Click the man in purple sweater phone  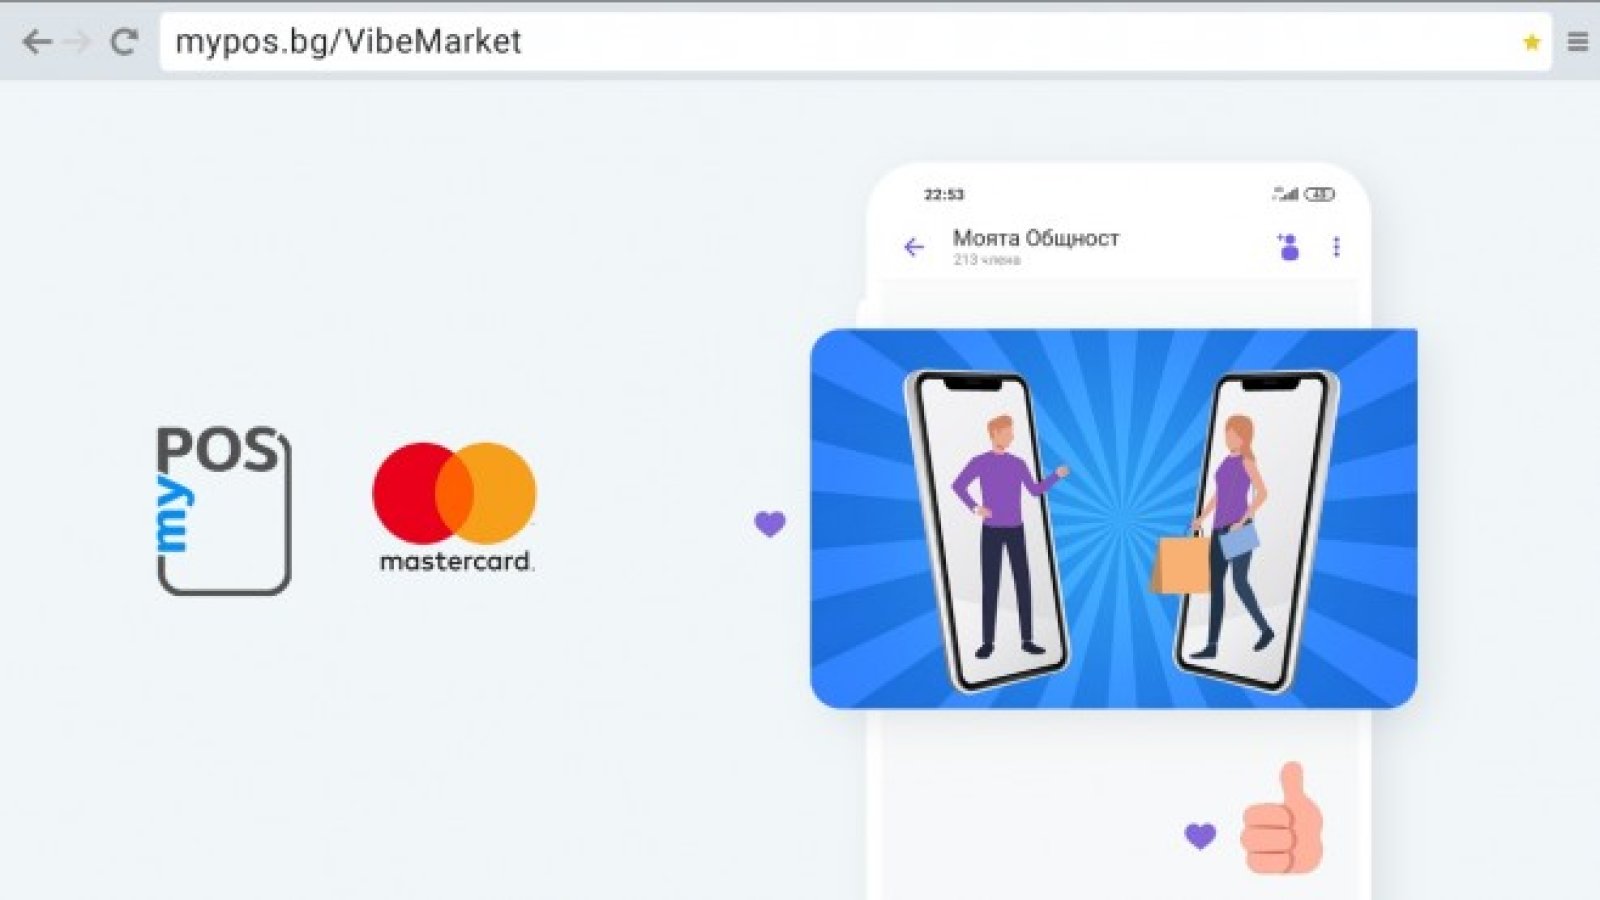coord(988,530)
